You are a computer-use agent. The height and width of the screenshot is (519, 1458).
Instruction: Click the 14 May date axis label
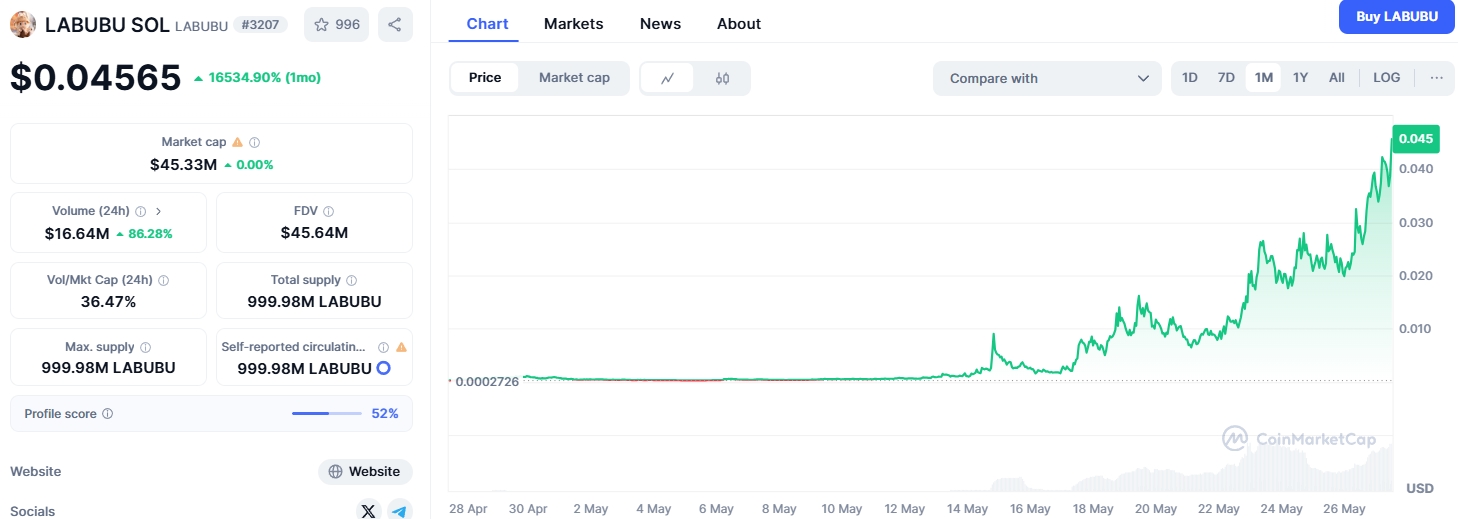tap(967, 509)
